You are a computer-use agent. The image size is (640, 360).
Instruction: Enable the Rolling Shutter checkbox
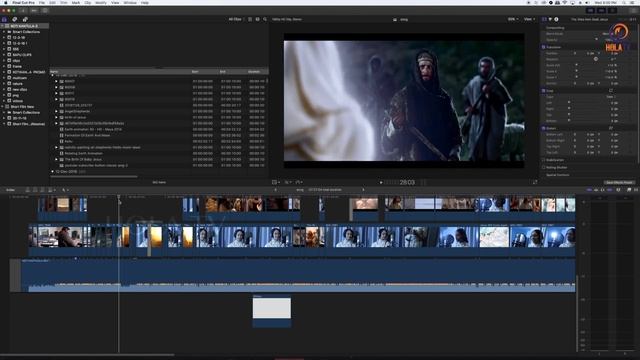544,167
